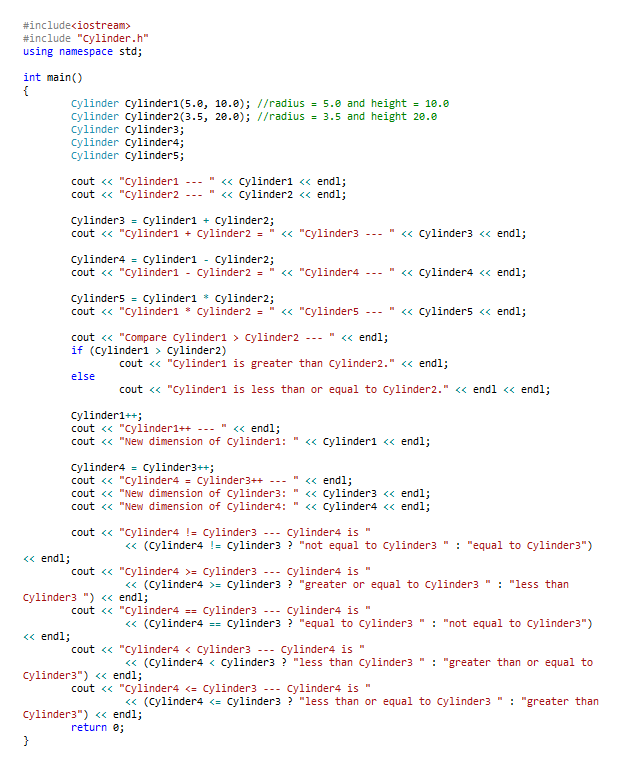Click ternary line '(Cylinder4 != Cylinder3 ?'

[x=359, y=545]
